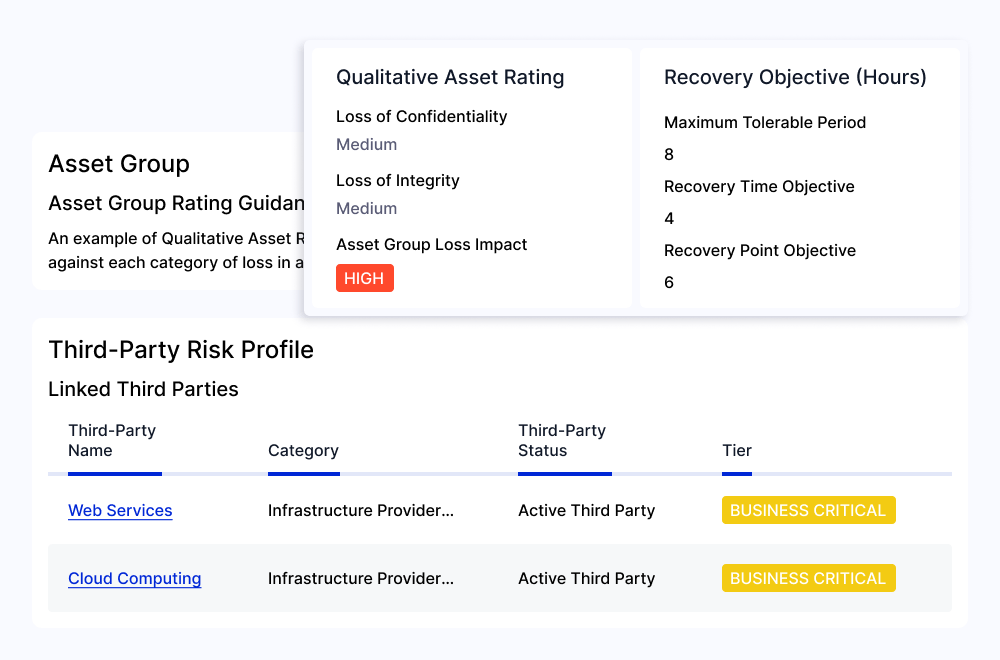This screenshot has height=660, width=1000.
Task: Click the Medium value under Loss of Confidentiality
Action: [367, 145]
